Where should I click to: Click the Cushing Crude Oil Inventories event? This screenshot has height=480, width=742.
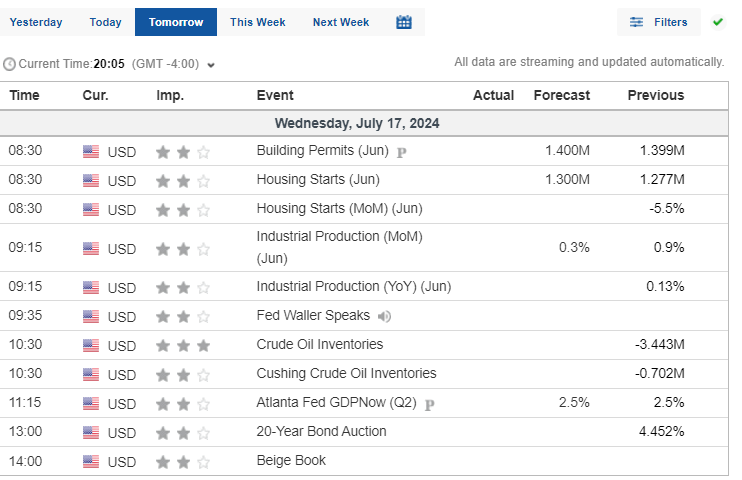tap(346, 373)
